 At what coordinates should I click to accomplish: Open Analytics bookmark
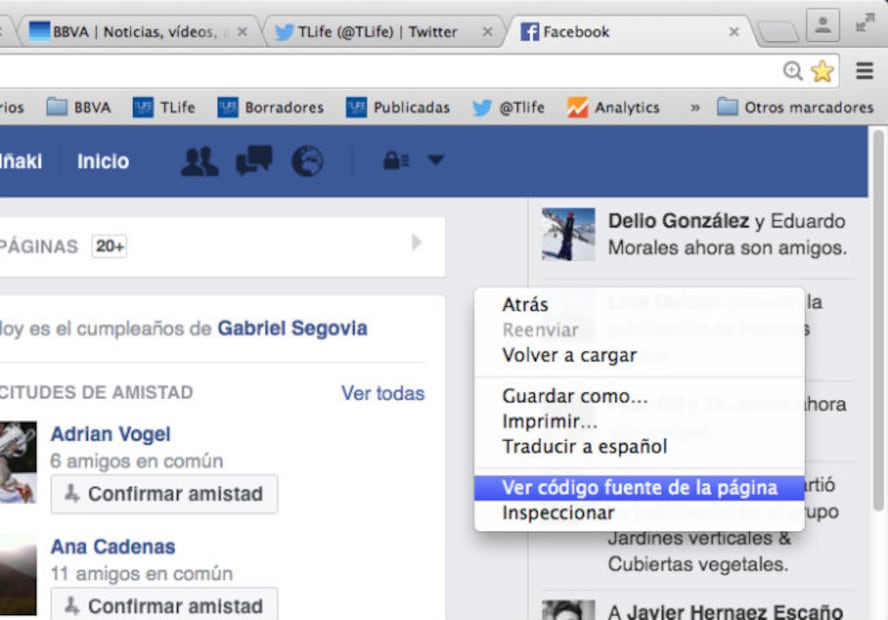click(x=613, y=108)
